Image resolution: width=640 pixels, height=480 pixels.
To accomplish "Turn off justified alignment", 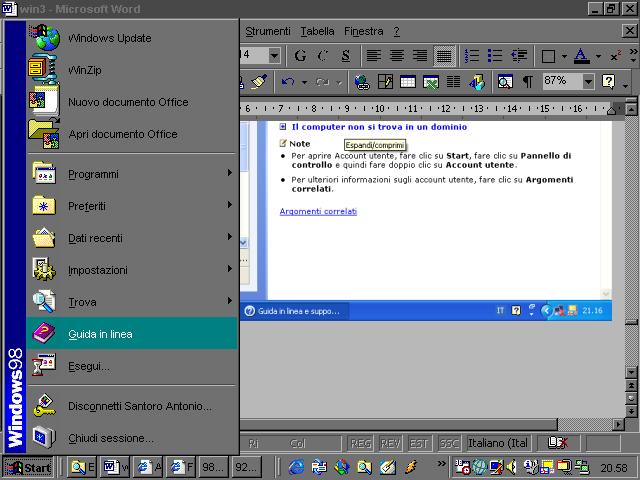I will pyautogui.click(x=444, y=56).
